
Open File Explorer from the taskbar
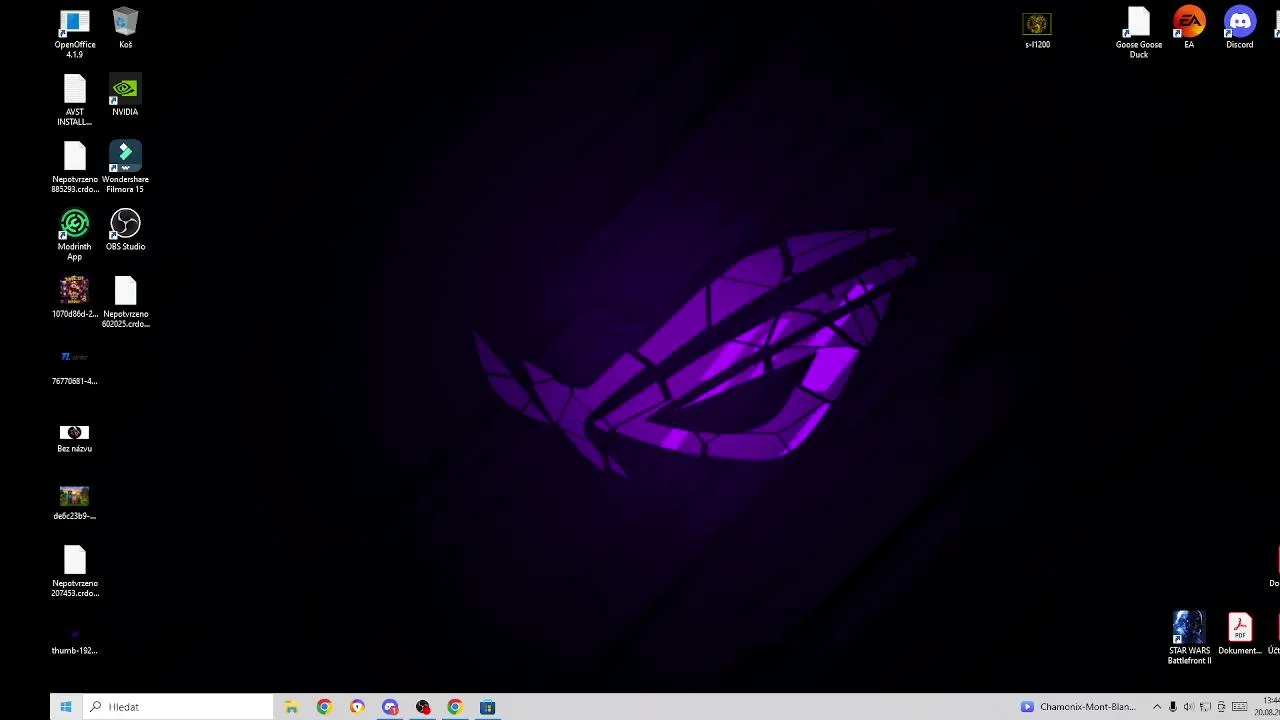291,707
